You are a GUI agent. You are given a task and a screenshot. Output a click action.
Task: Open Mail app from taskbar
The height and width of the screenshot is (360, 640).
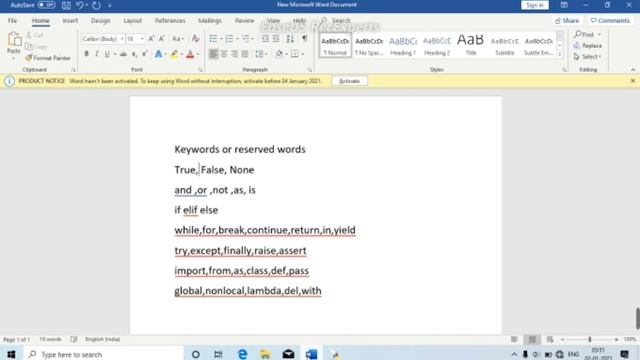pyautogui.click(x=288, y=354)
